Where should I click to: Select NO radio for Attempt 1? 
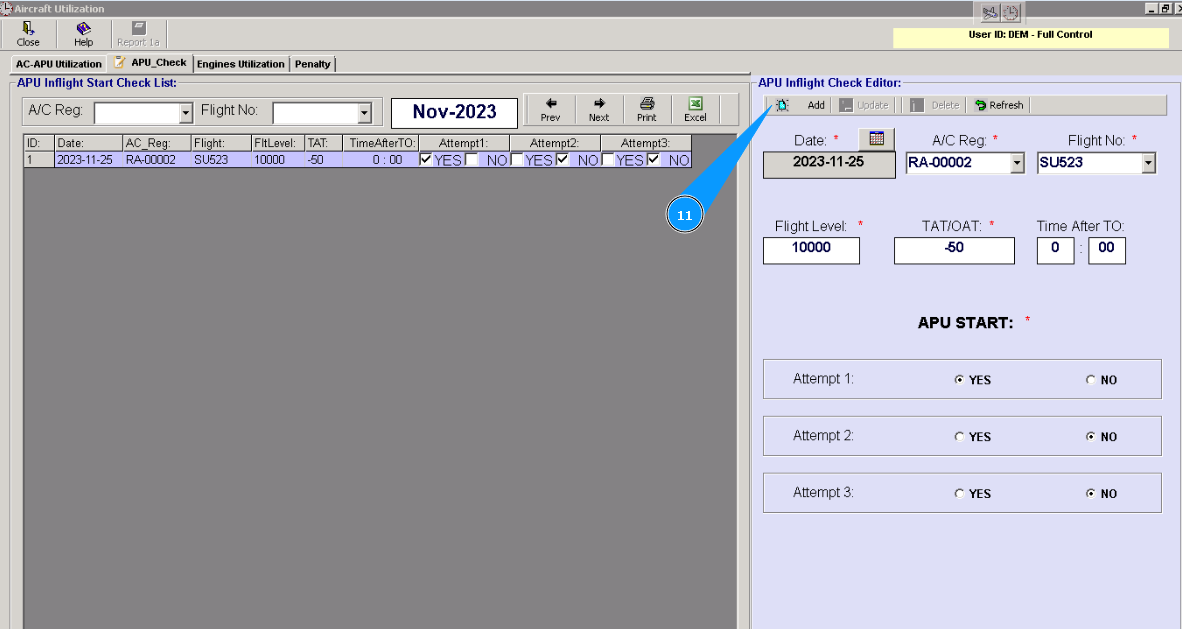click(x=1090, y=380)
